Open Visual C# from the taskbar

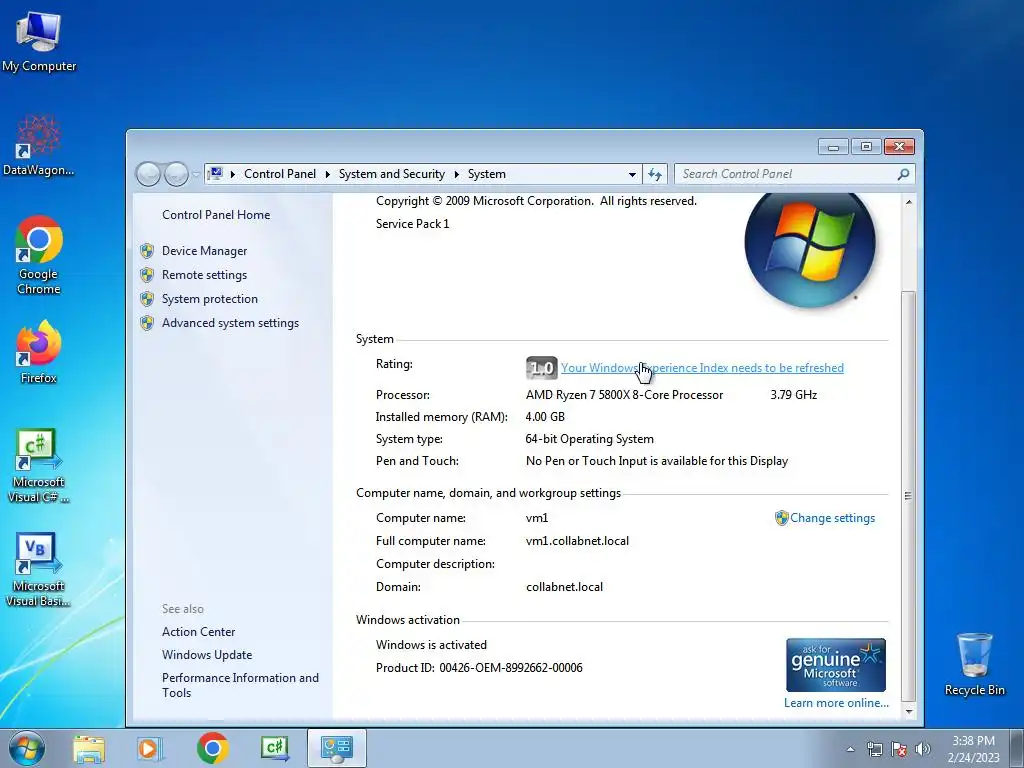275,748
